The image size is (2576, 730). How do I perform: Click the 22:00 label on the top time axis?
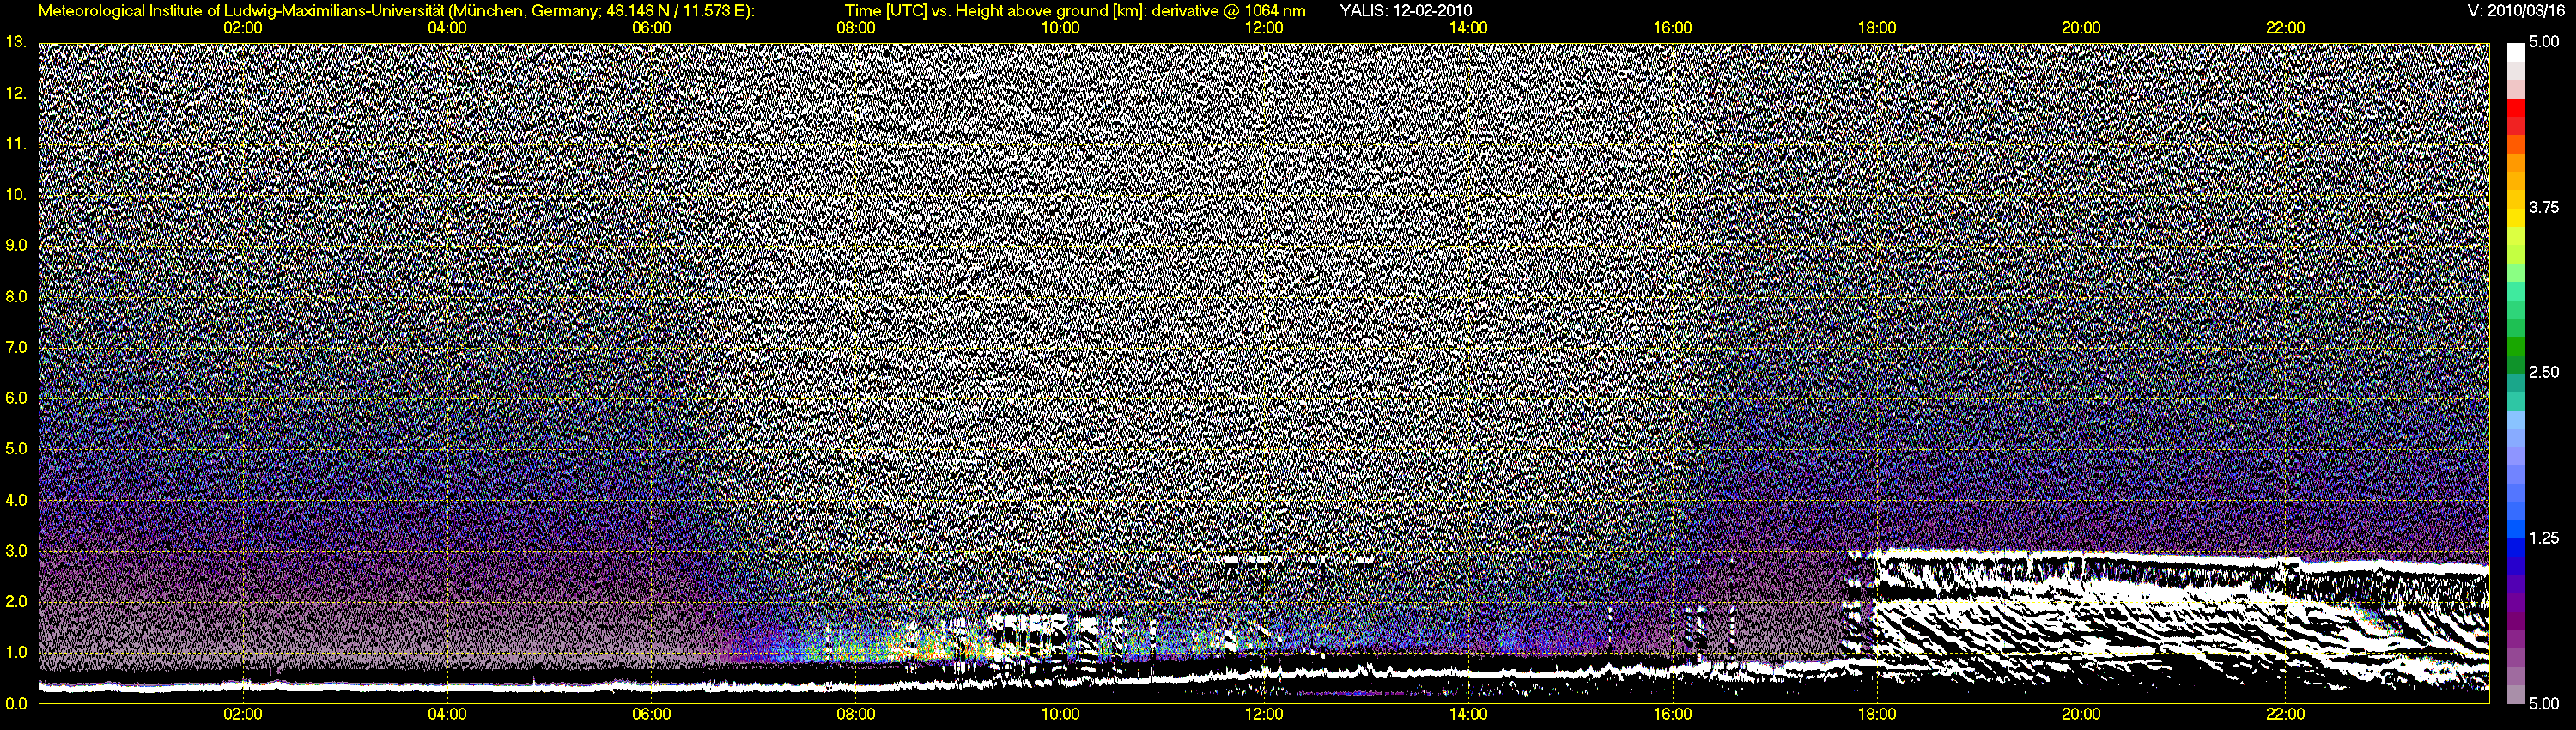click(x=2286, y=28)
